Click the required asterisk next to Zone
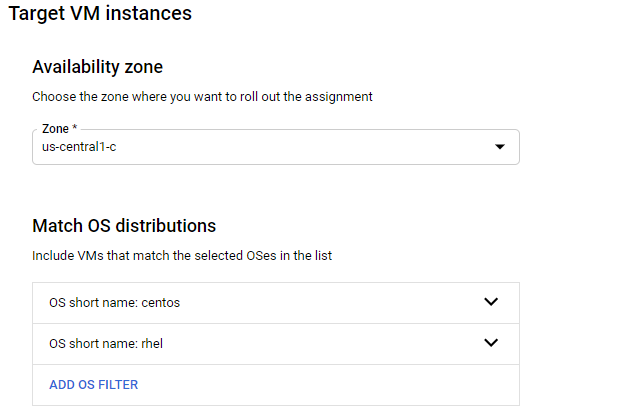This screenshot has height=417, width=638. coord(75,130)
